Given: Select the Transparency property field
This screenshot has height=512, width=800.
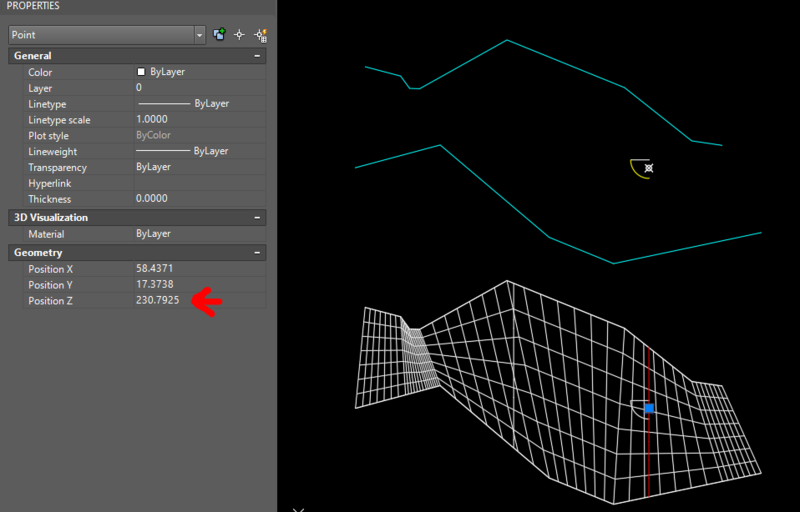Looking at the screenshot, I should coord(198,167).
